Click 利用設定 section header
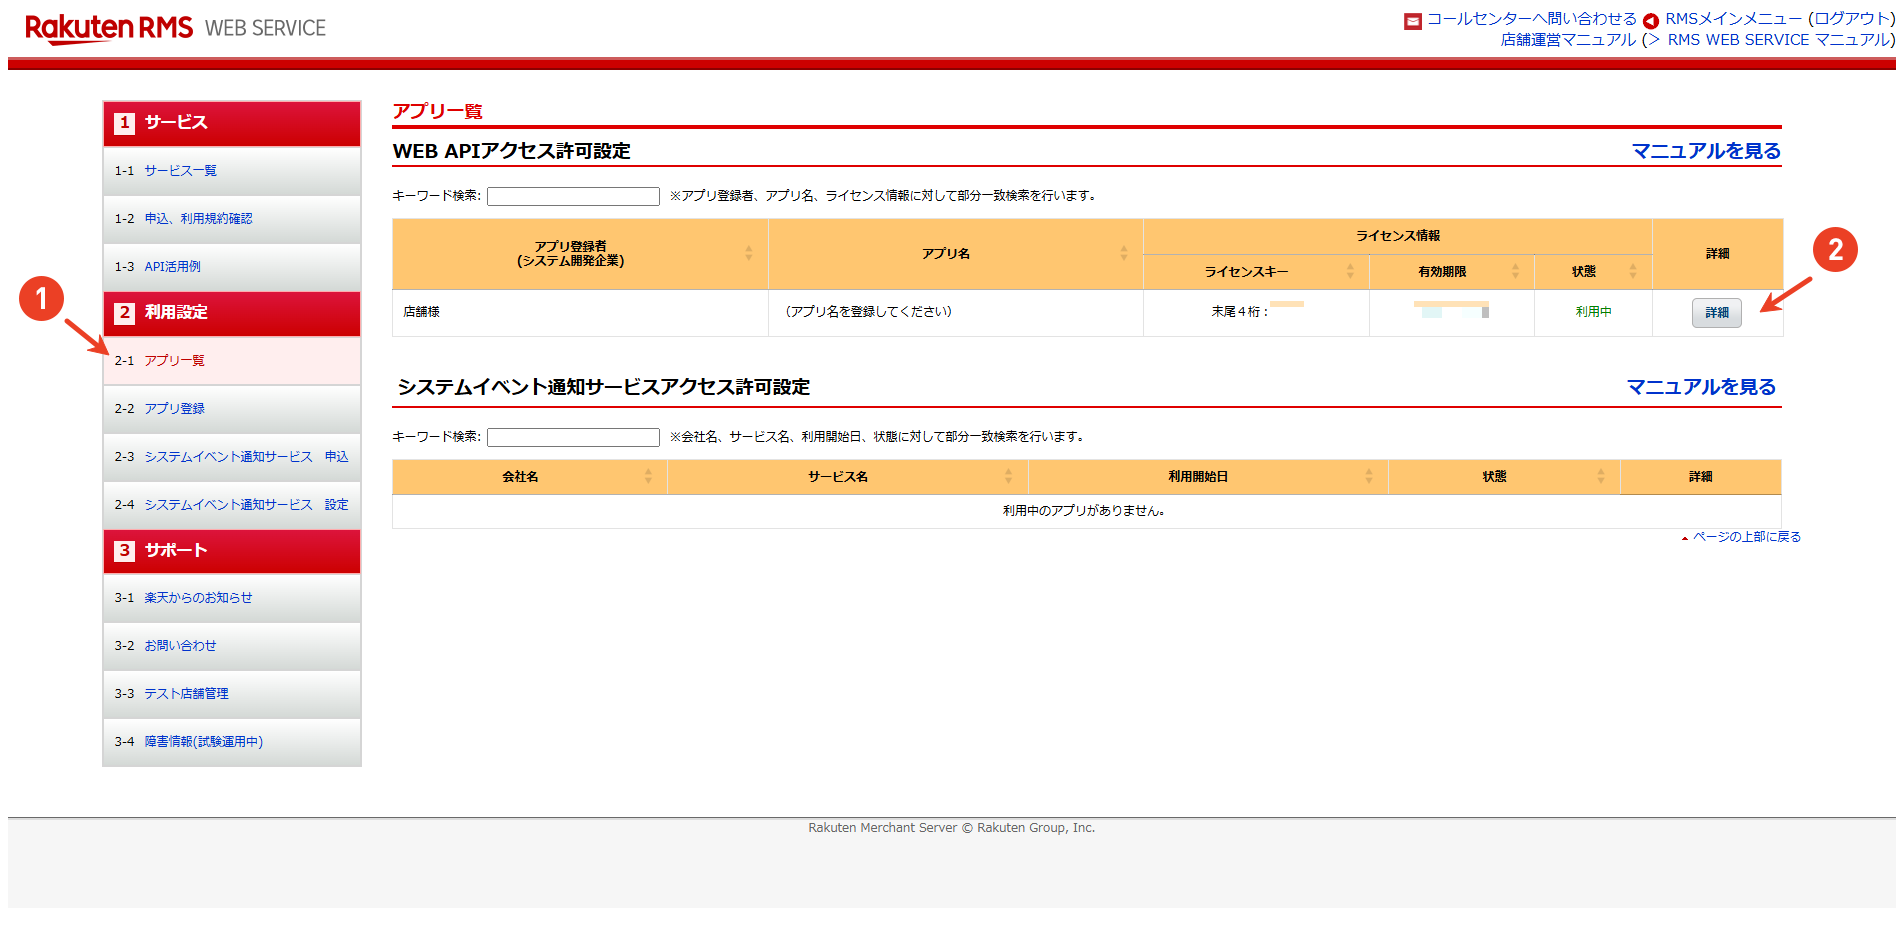The image size is (1904, 951). (x=232, y=313)
